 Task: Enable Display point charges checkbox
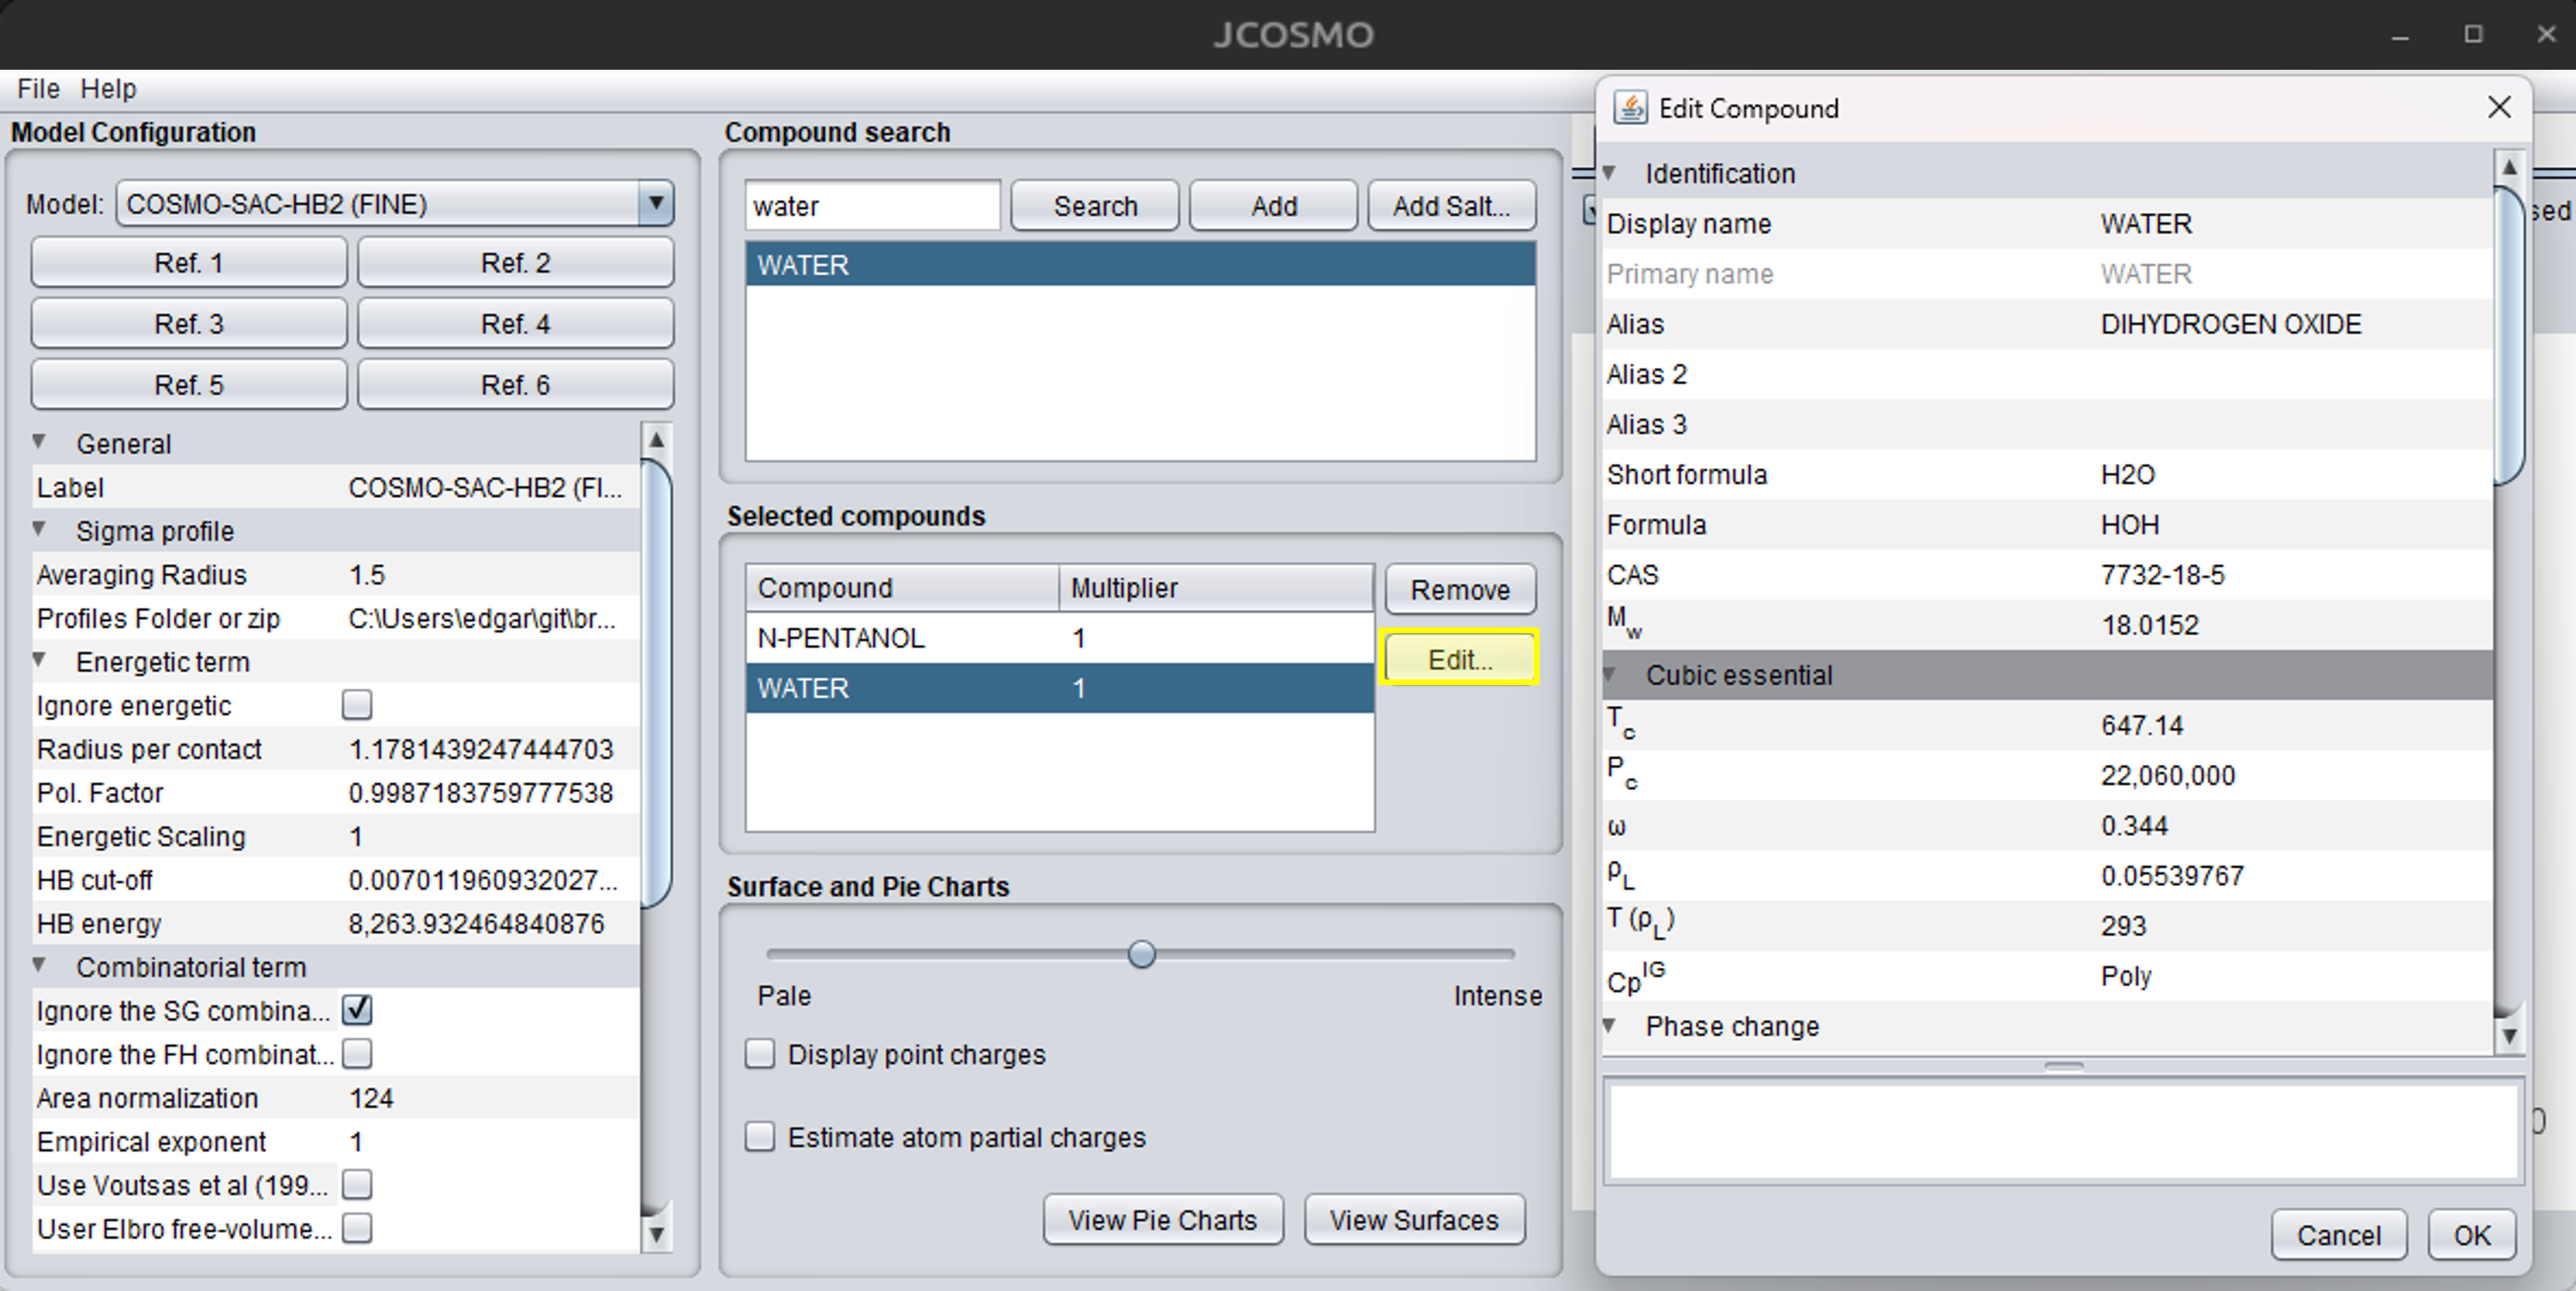(760, 1054)
